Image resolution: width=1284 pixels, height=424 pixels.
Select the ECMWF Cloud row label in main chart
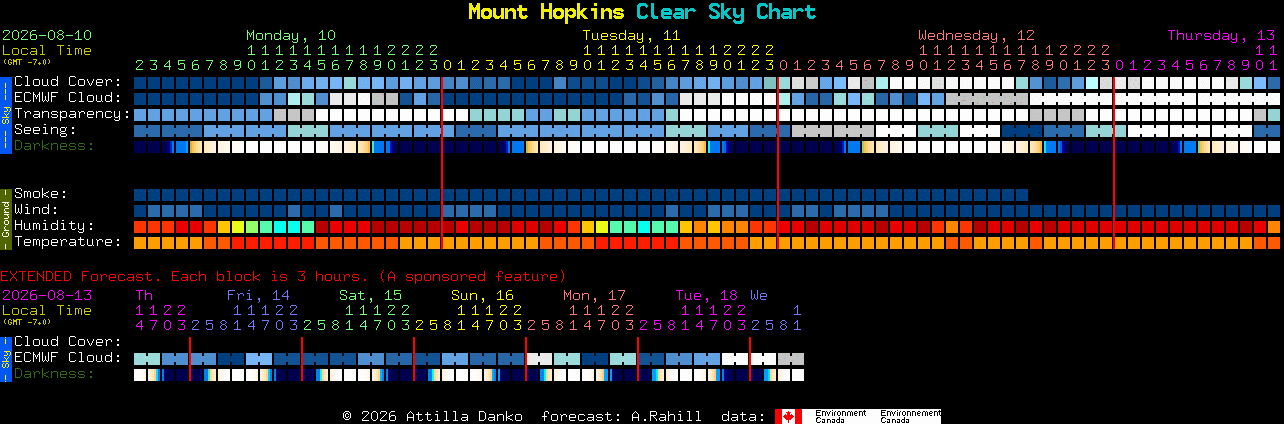point(68,98)
